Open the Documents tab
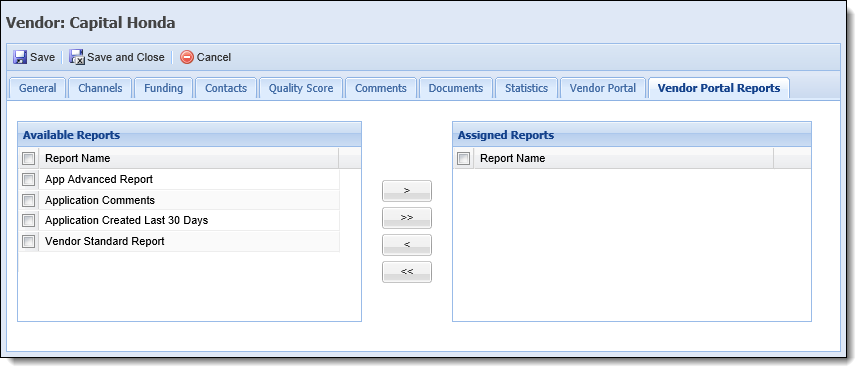Screen dimensions: 862x373 [456, 88]
